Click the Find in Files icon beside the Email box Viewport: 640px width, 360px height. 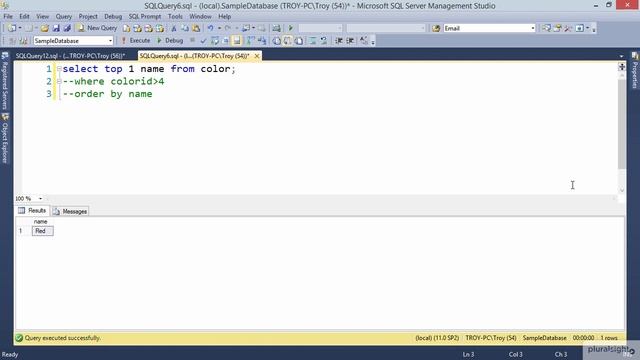436,28
